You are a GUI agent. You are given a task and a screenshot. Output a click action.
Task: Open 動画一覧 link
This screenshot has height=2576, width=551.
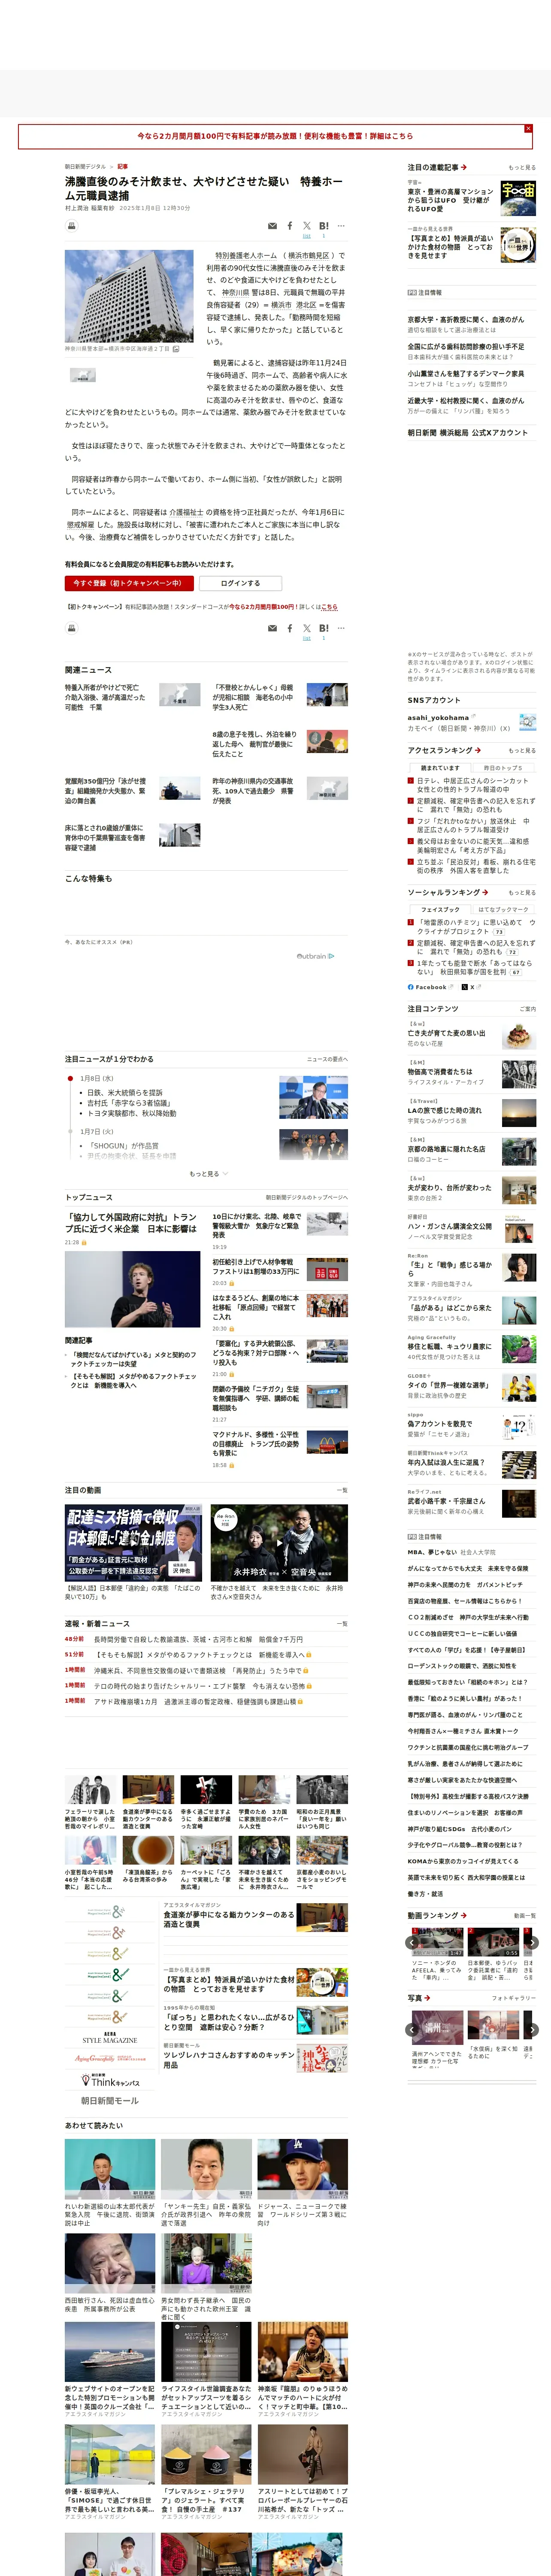pos(524,1916)
